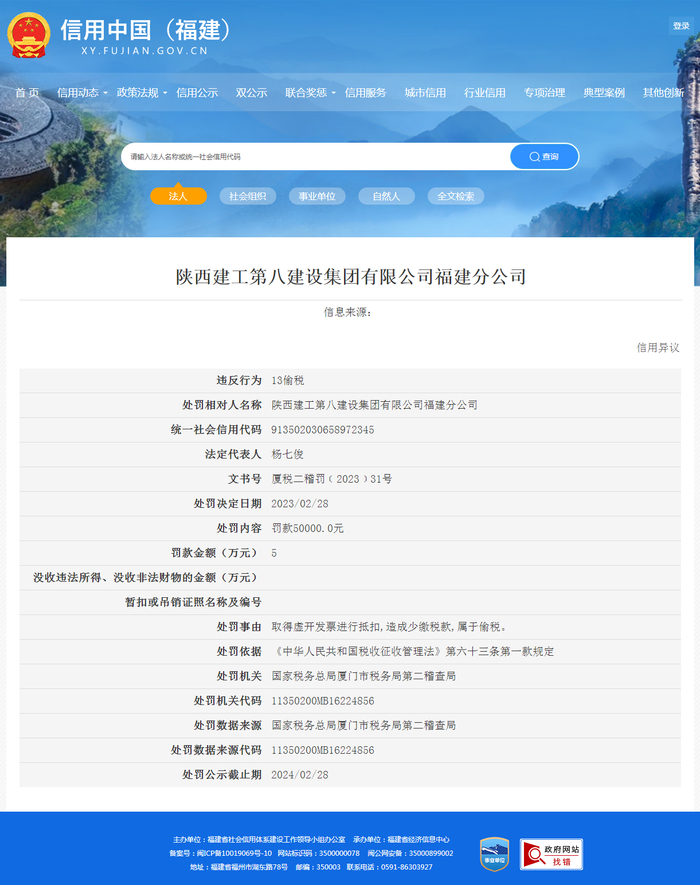Open the 信用服务 menu item
This screenshot has height=885, width=700.
point(365,93)
